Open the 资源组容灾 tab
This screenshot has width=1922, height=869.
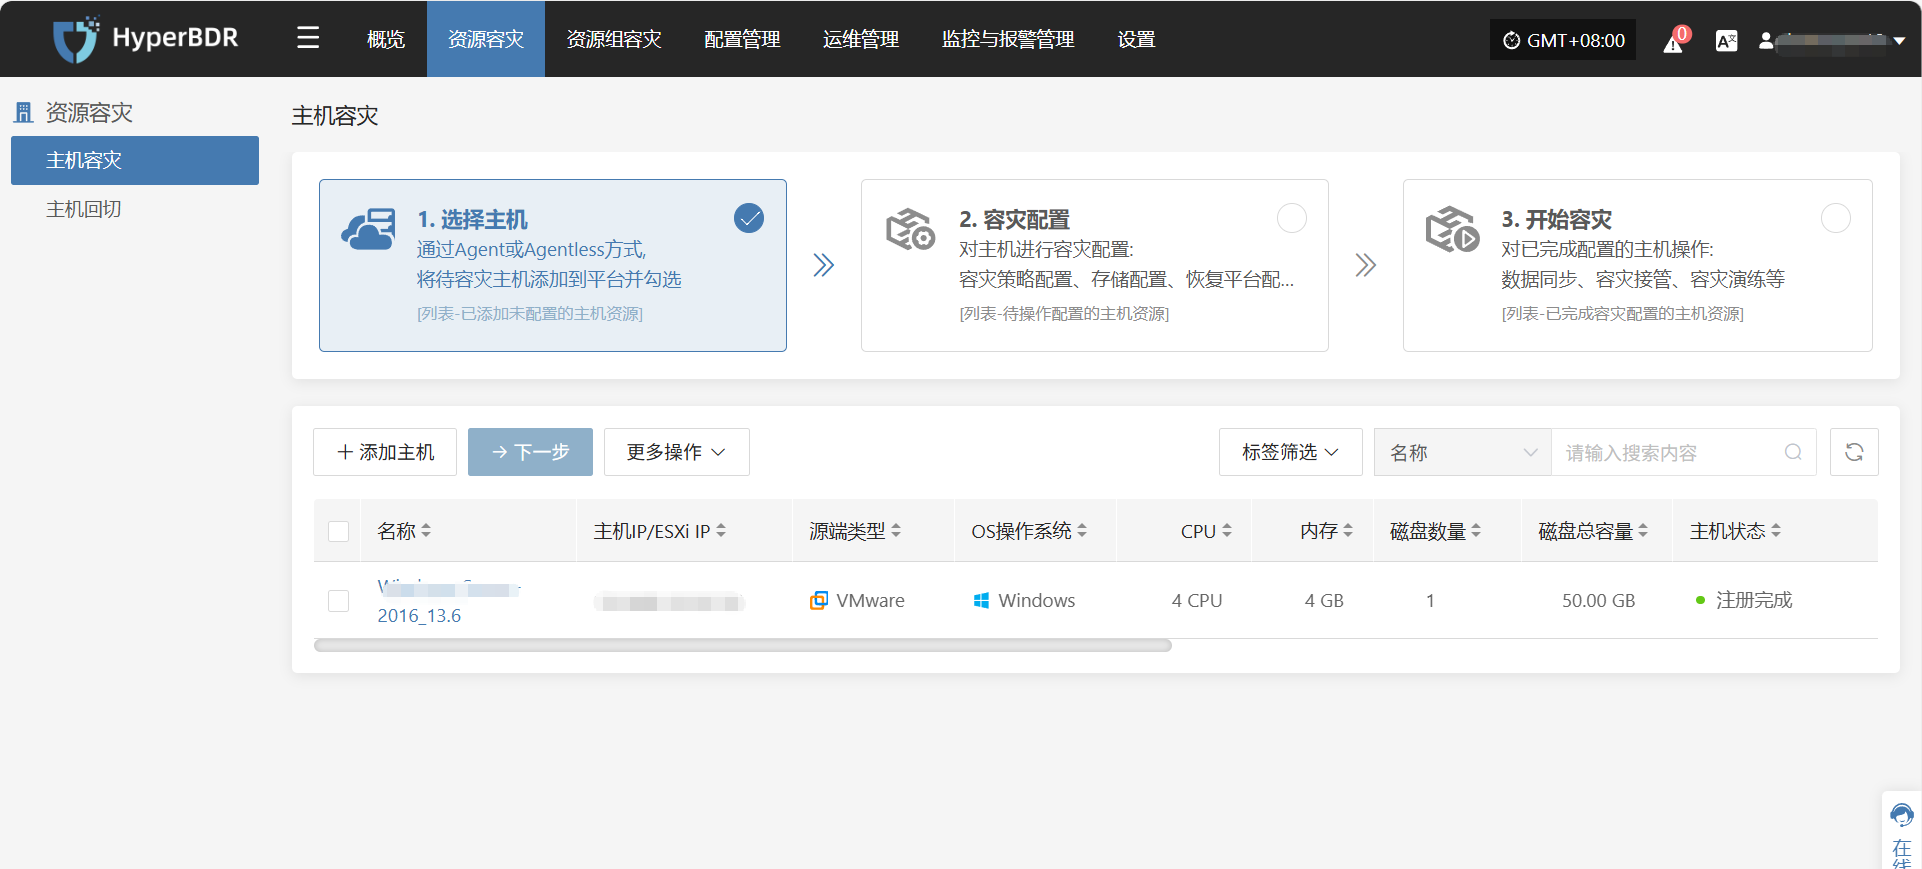[614, 39]
